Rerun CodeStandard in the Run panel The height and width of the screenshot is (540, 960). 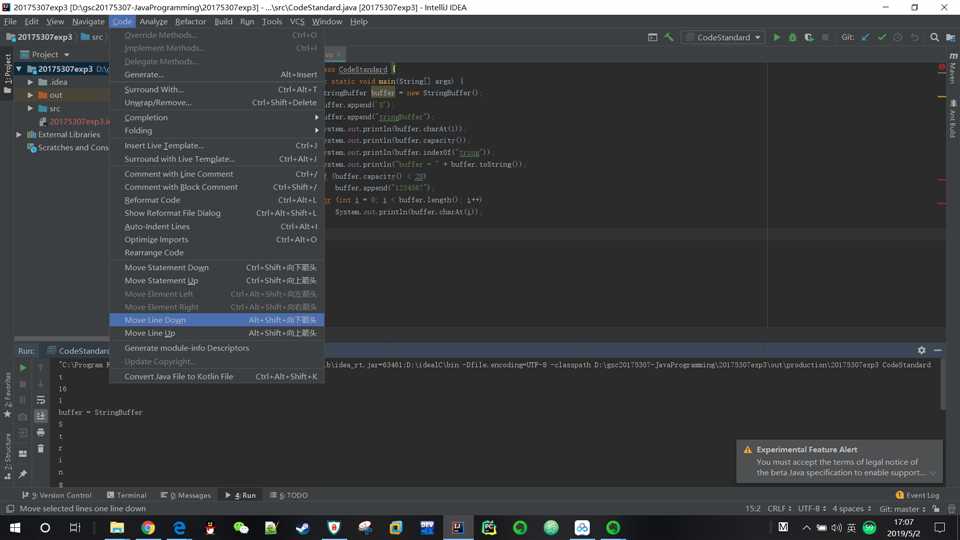pos(23,368)
